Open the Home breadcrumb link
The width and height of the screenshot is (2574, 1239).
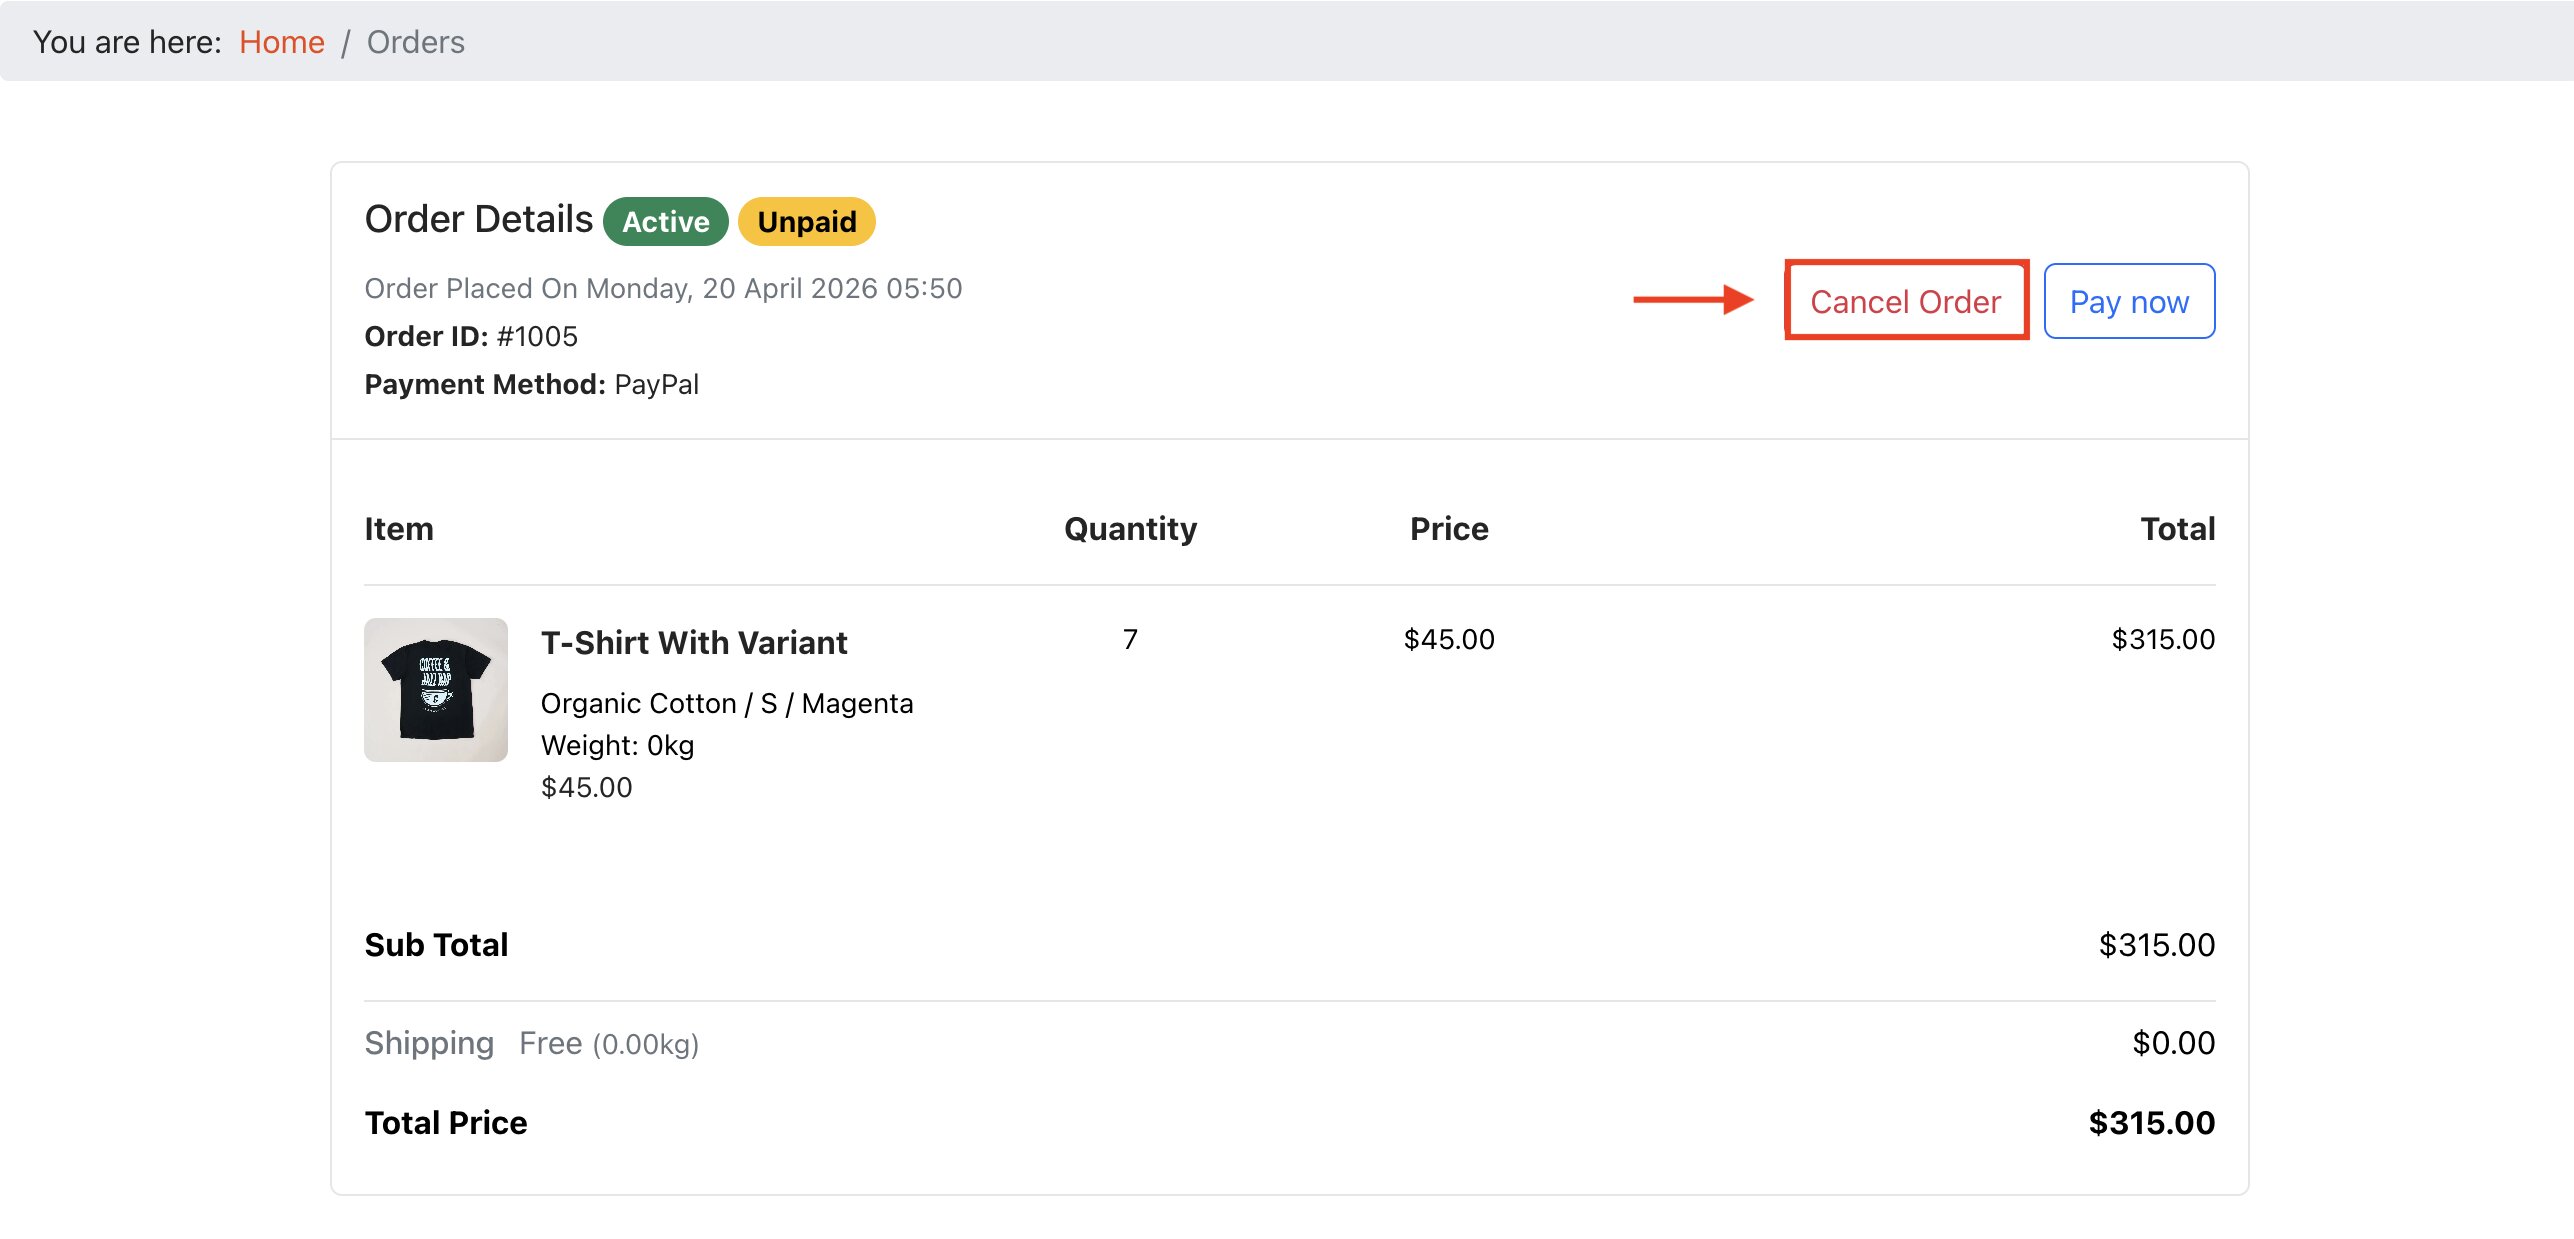point(281,42)
